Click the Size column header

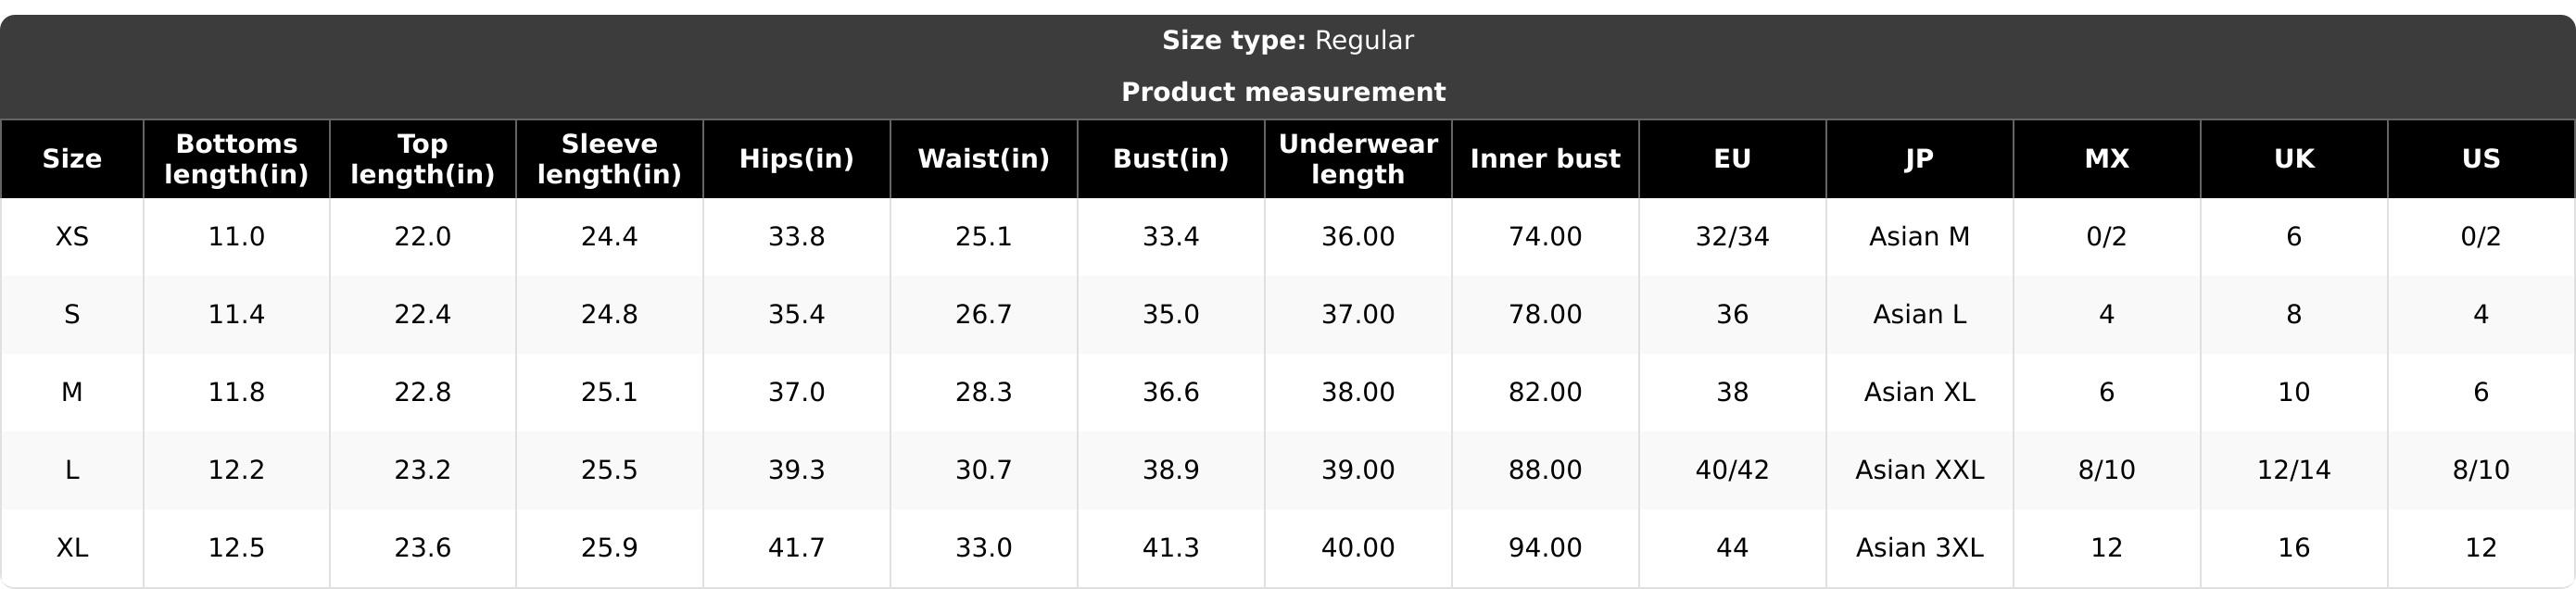tap(72, 159)
